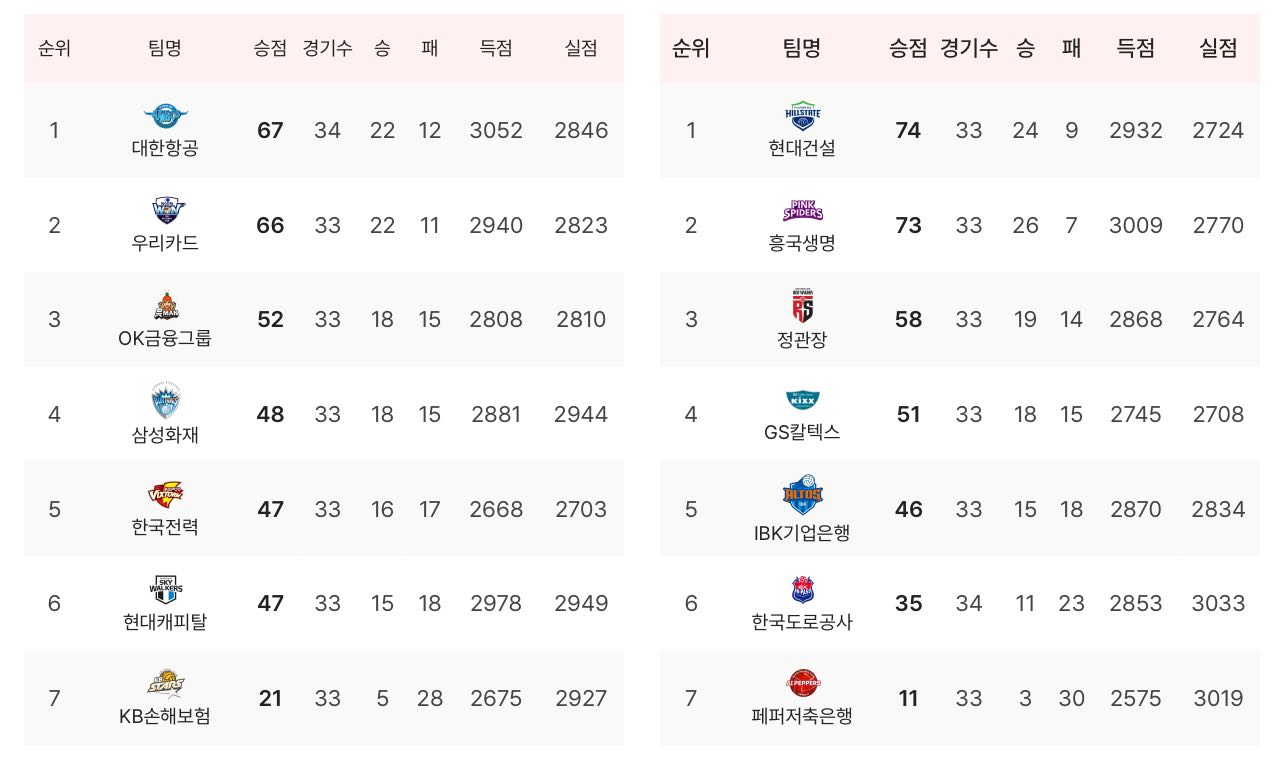Click the 득점 header in women's table
This screenshot has width=1284, height=773.
tap(1135, 48)
